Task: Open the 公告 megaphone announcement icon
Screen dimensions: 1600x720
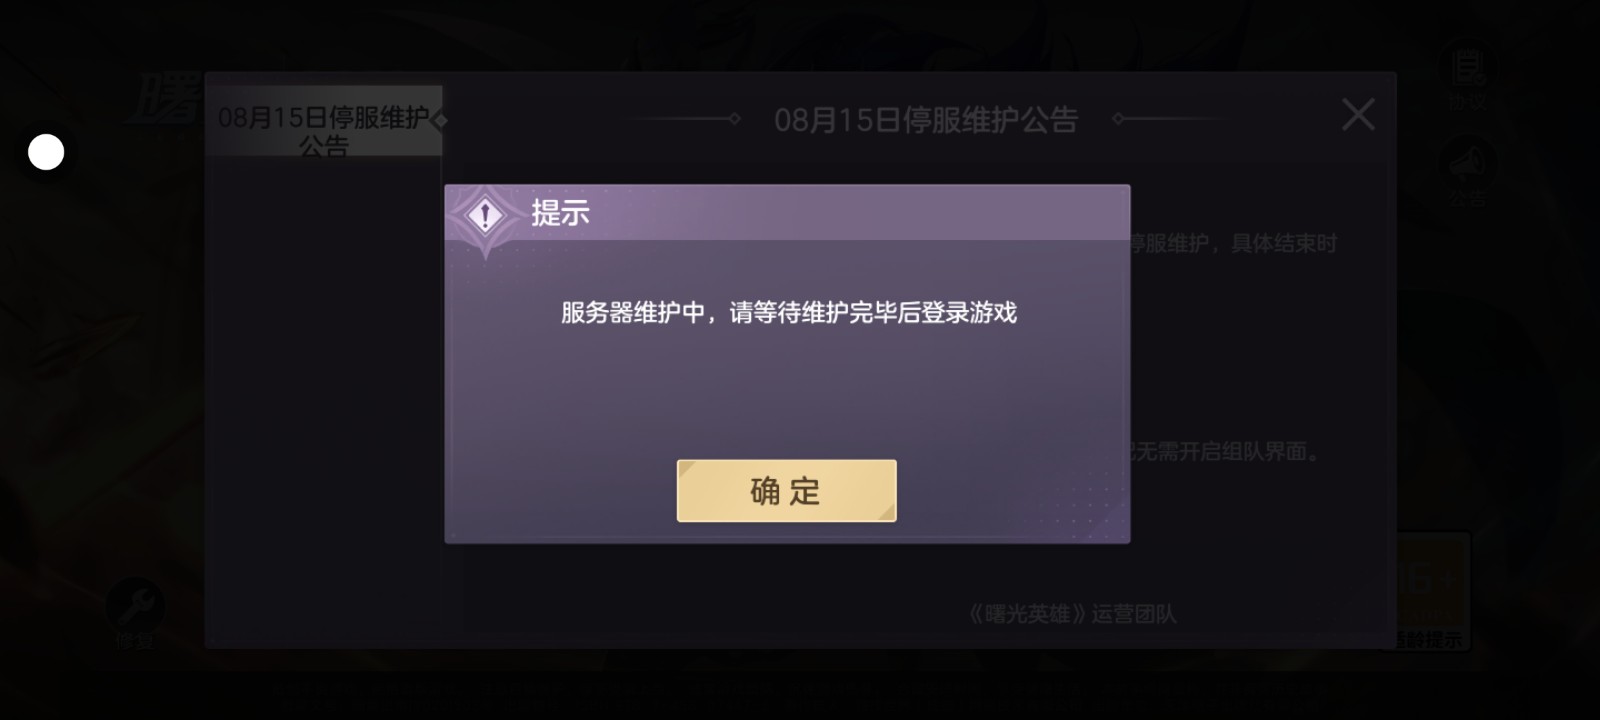Action: [1467, 163]
